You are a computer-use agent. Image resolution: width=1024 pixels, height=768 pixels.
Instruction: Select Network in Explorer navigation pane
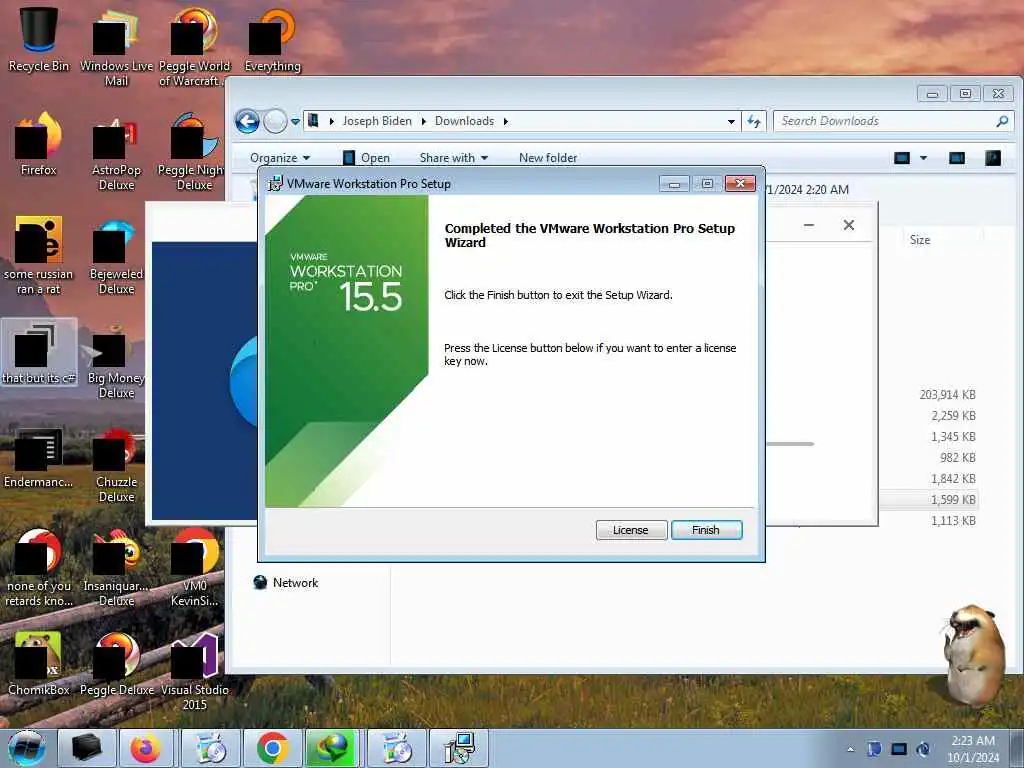286,583
